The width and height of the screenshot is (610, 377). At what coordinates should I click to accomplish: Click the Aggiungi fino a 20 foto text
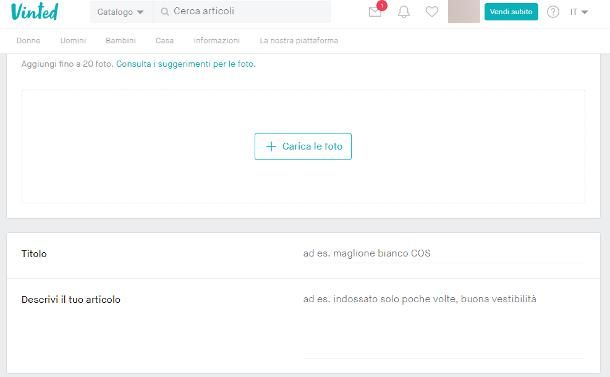point(67,64)
